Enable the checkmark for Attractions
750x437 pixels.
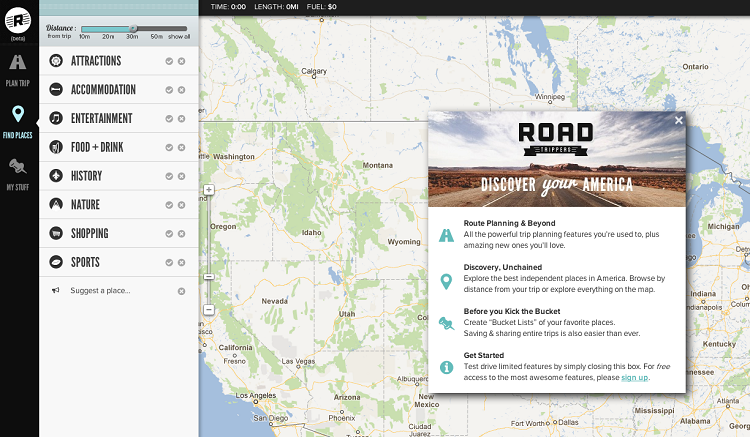169,61
